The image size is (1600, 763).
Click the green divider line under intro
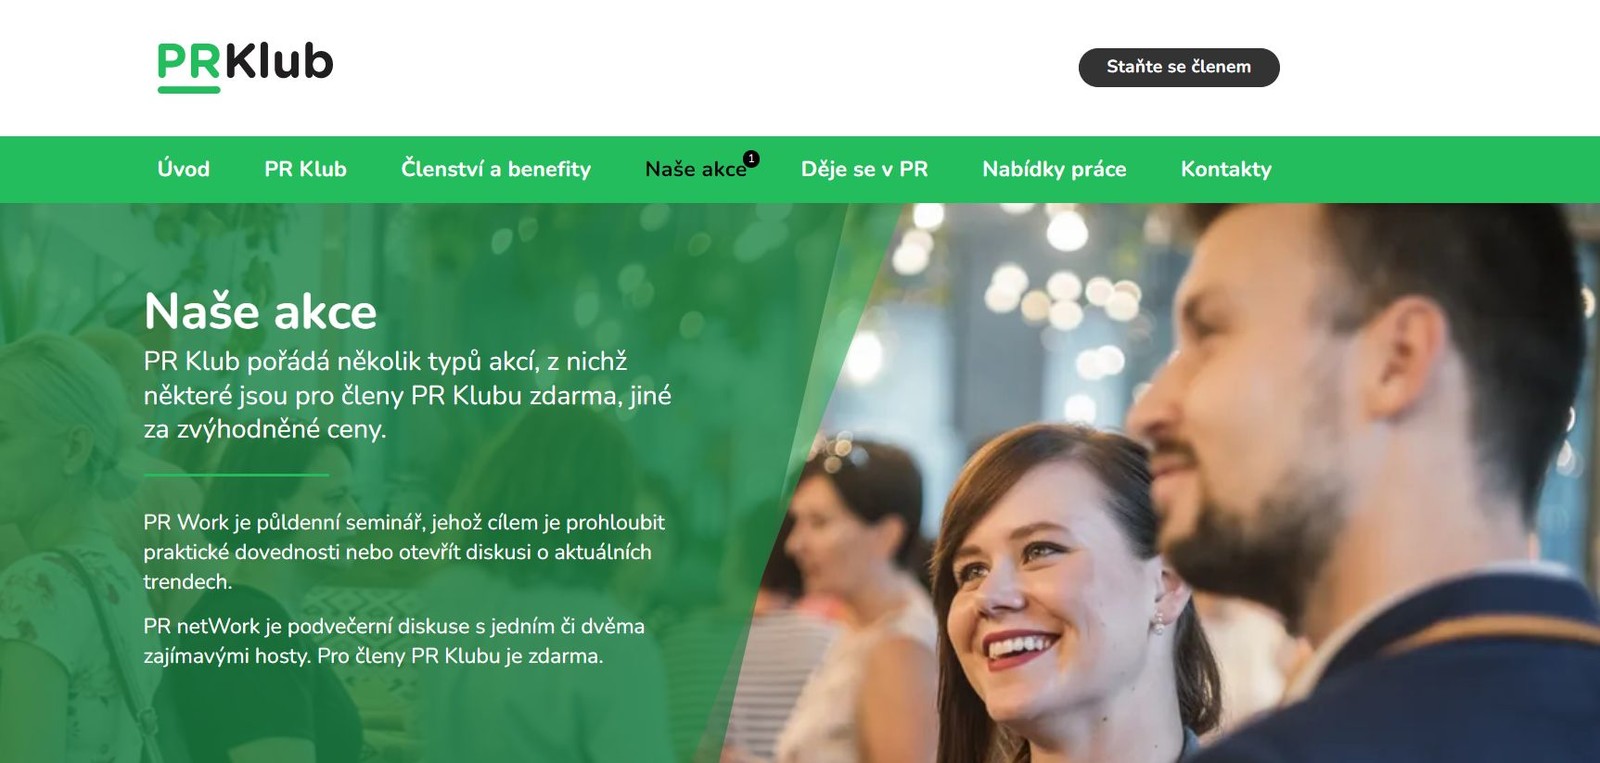(236, 475)
